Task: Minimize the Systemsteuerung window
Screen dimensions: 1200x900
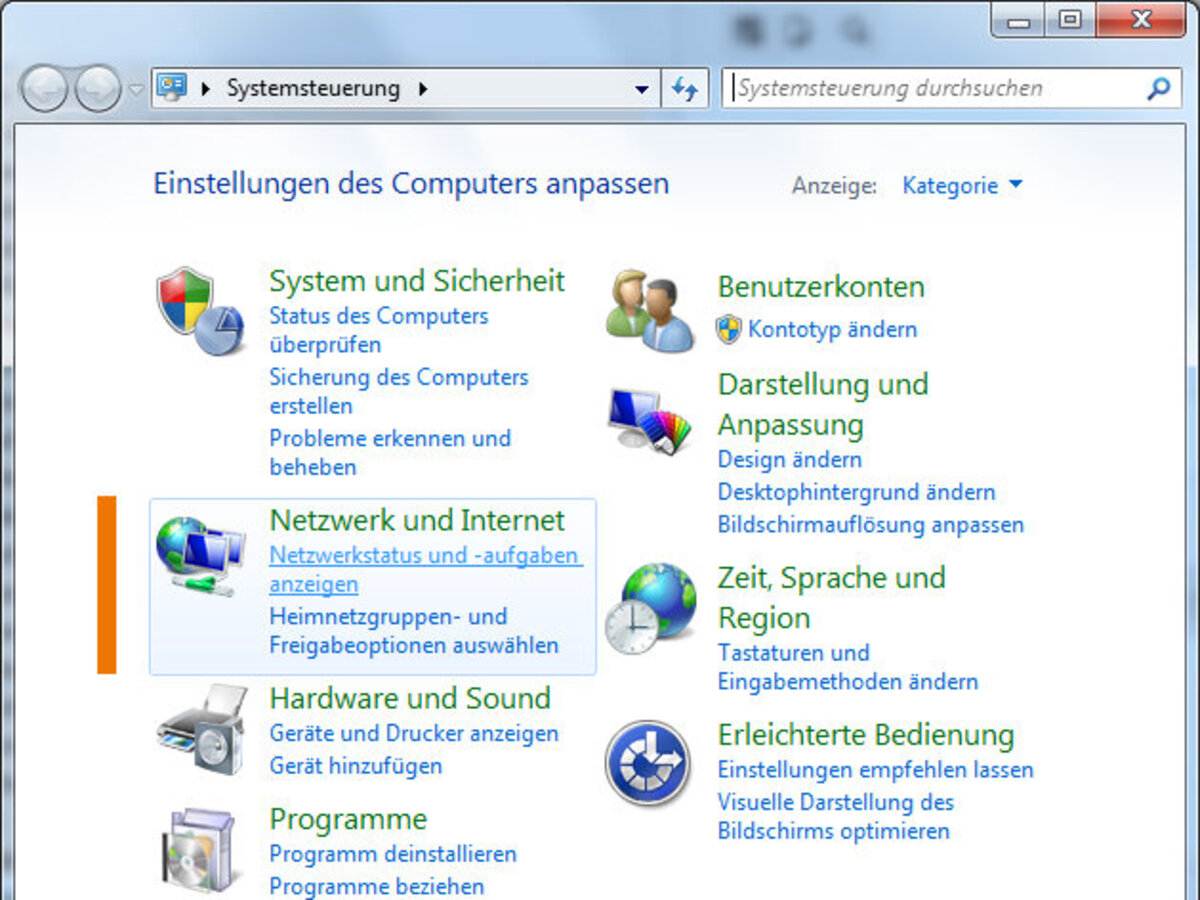Action: coord(1019,19)
